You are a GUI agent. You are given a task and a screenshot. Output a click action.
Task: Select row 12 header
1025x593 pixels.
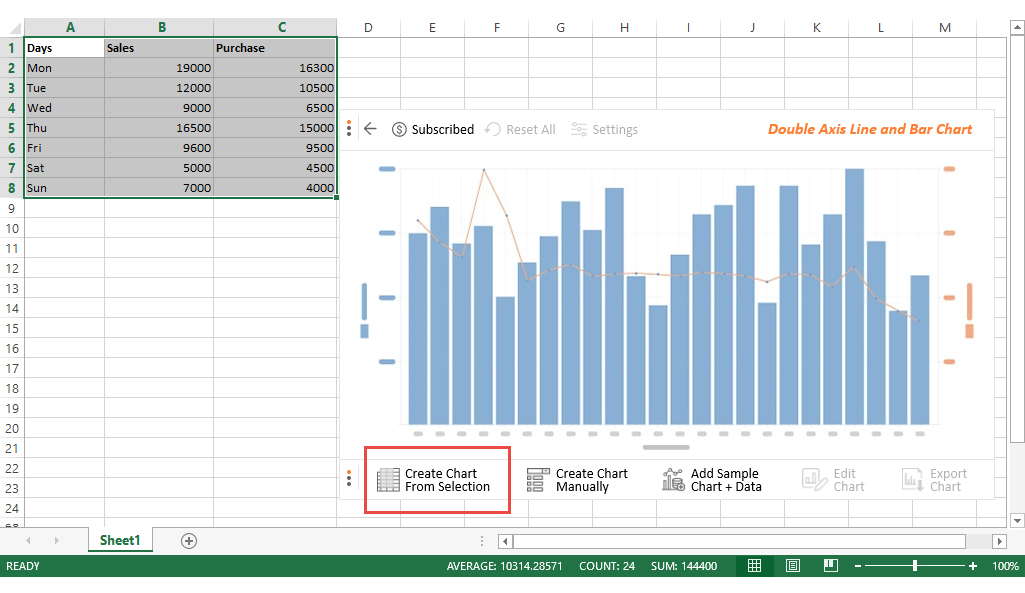[12, 269]
